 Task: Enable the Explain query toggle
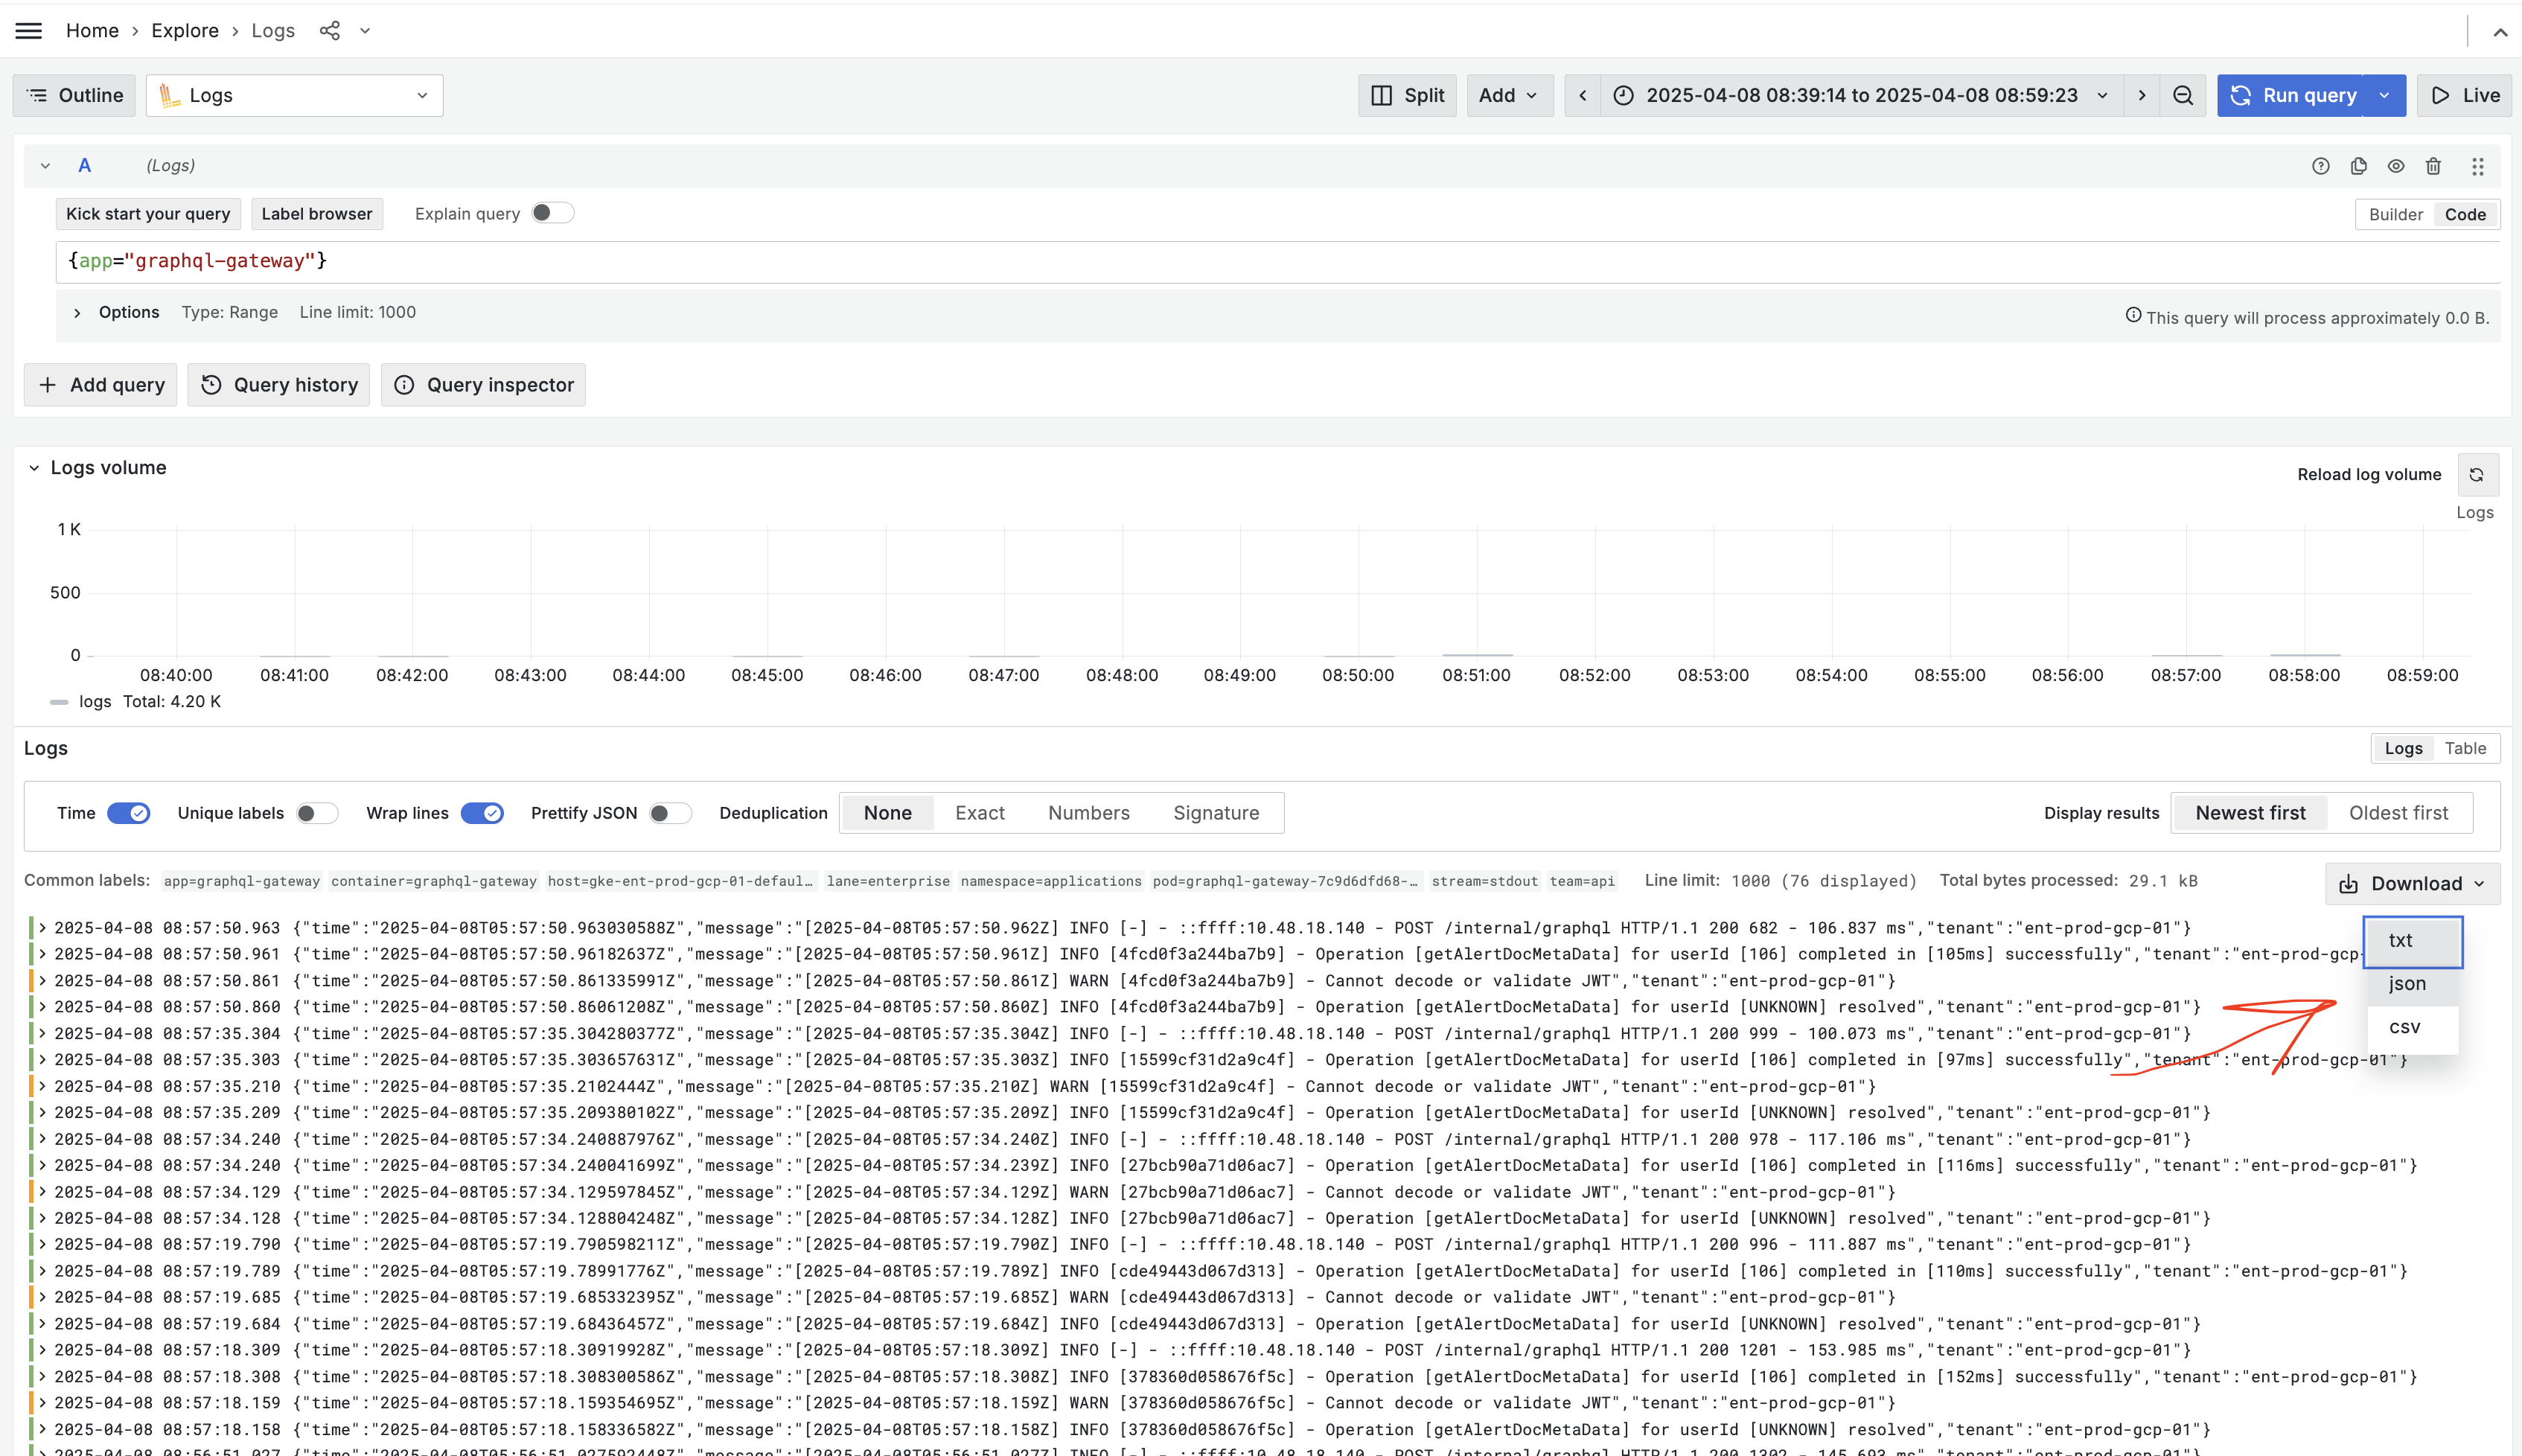[552, 213]
